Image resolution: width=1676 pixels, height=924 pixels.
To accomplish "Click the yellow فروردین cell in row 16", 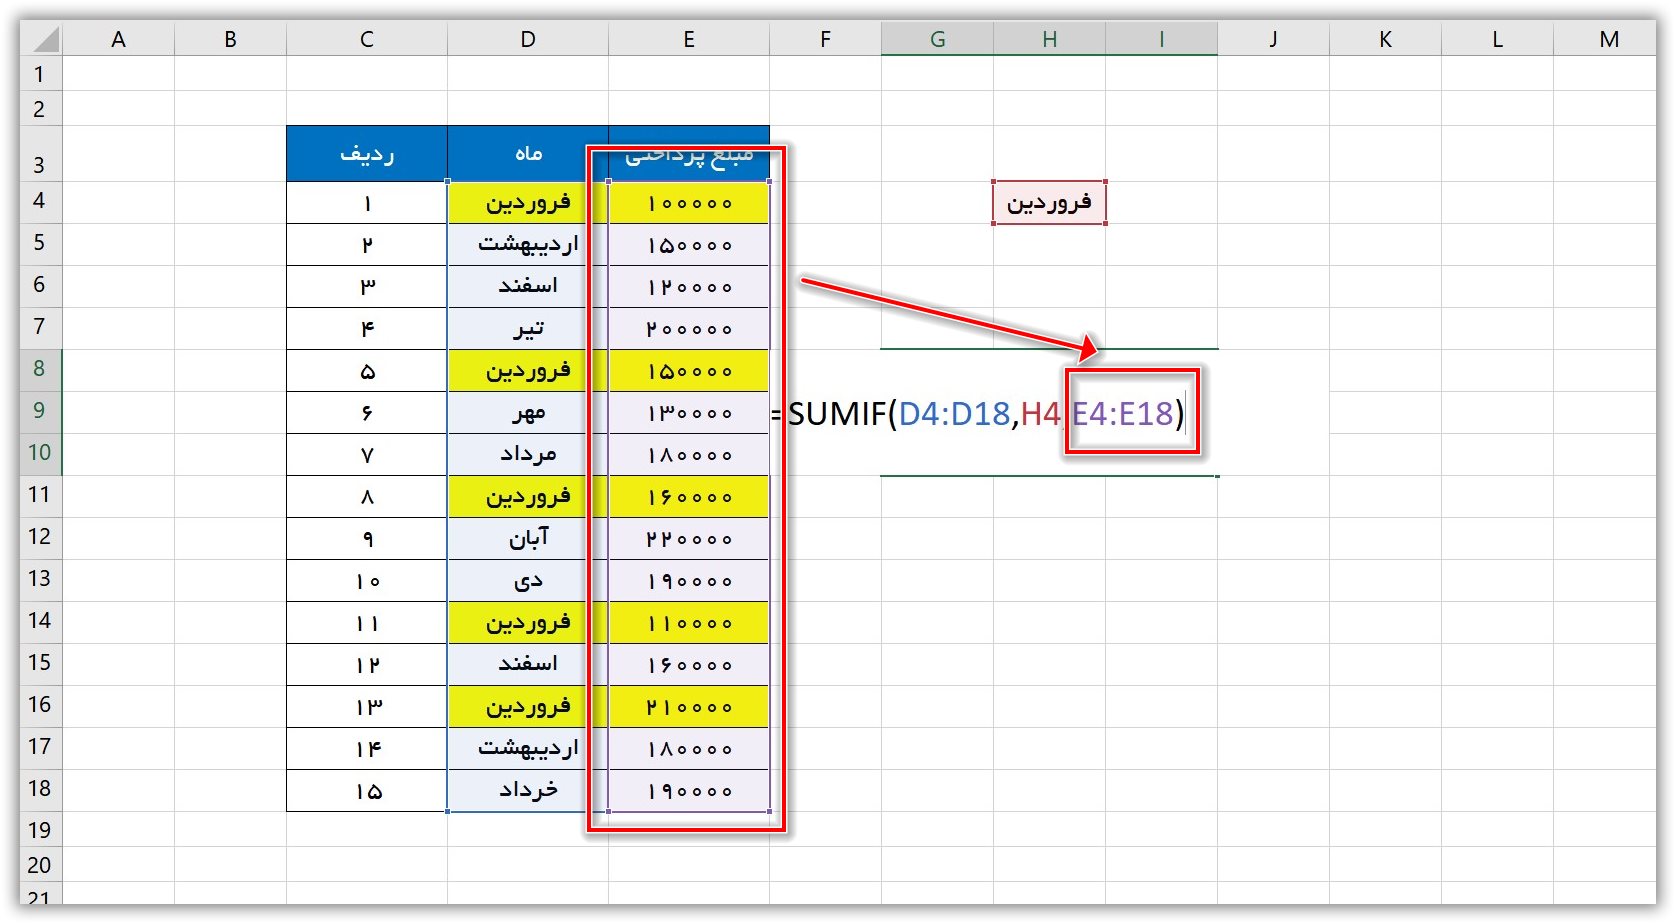I will click(x=528, y=705).
